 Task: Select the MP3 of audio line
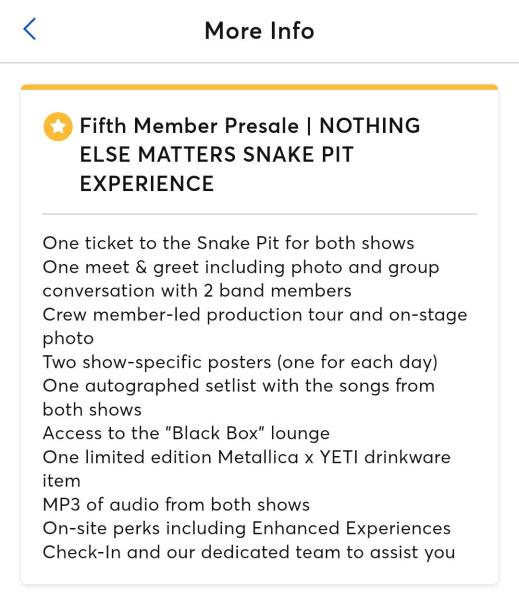[176, 505]
